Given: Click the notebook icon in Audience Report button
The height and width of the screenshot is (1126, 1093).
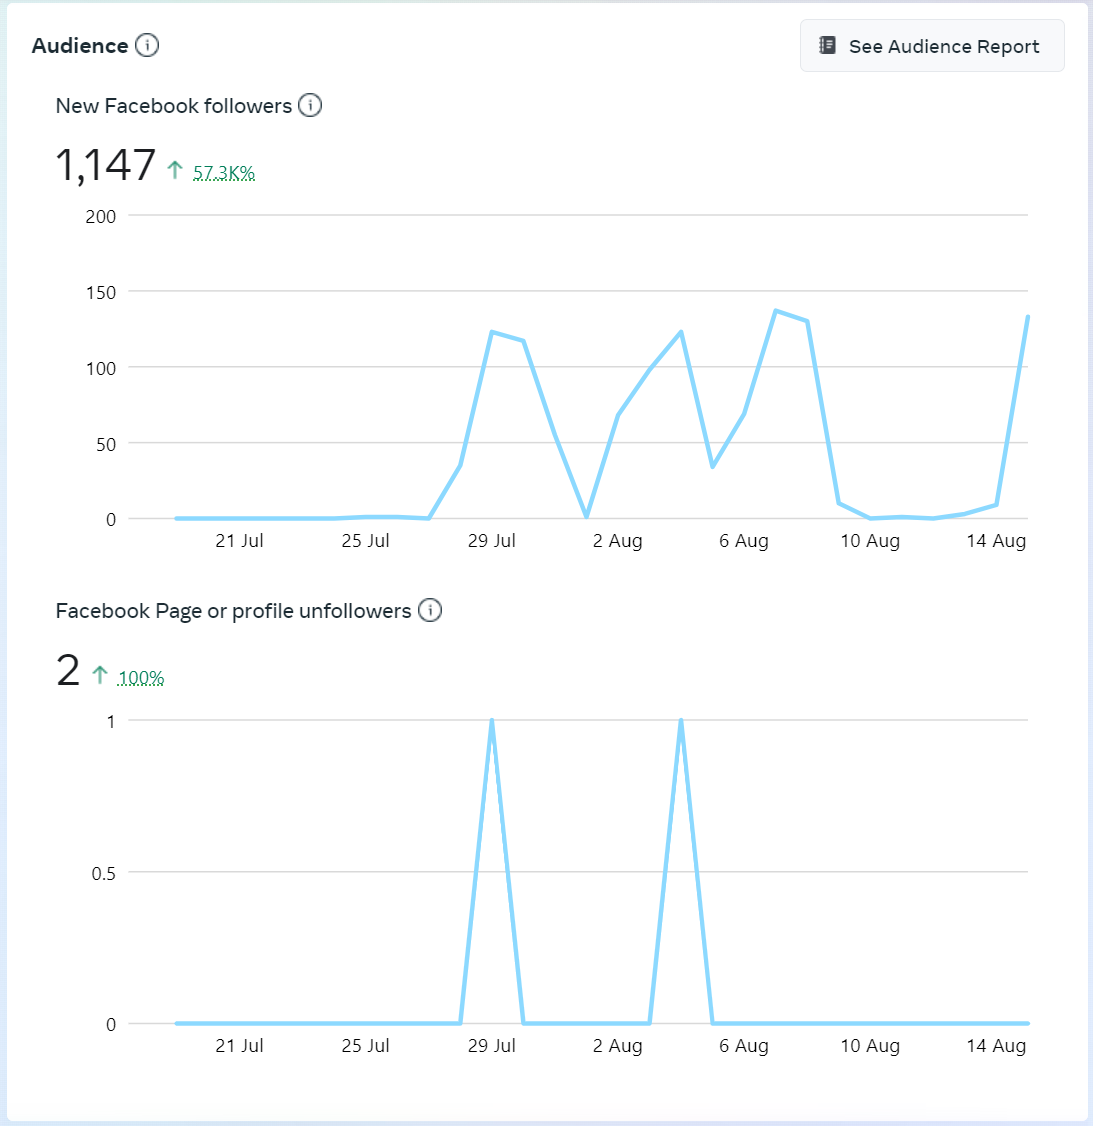Looking at the screenshot, I should coord(828,45).
